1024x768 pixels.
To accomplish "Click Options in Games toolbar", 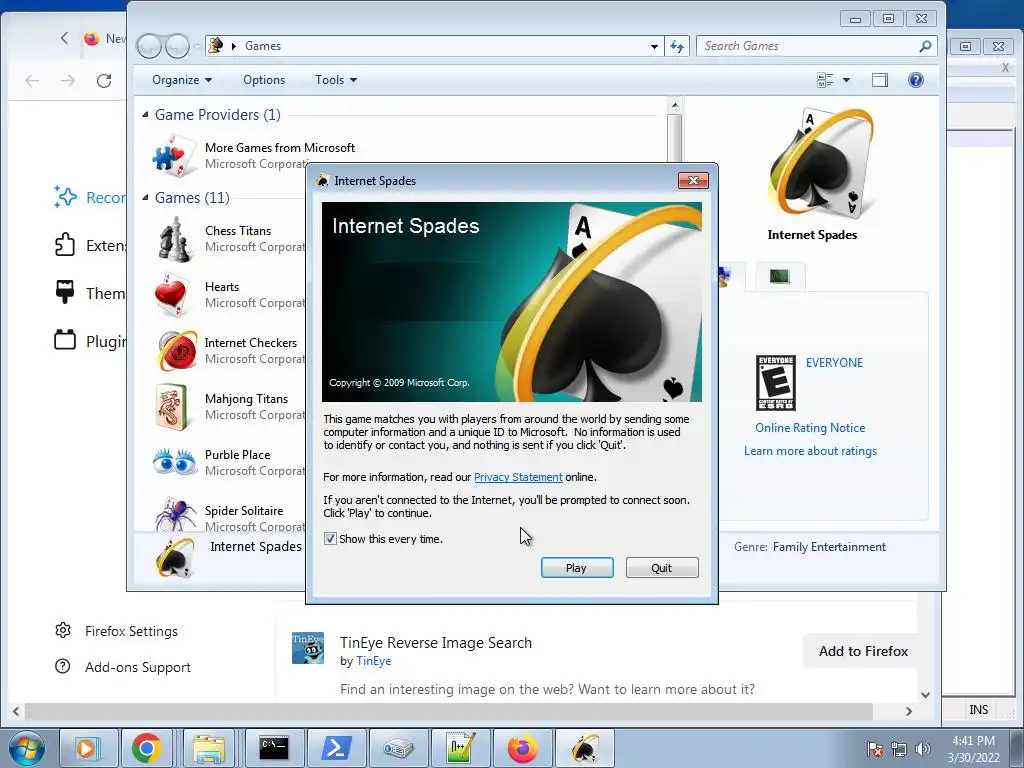I will (264, 80).
